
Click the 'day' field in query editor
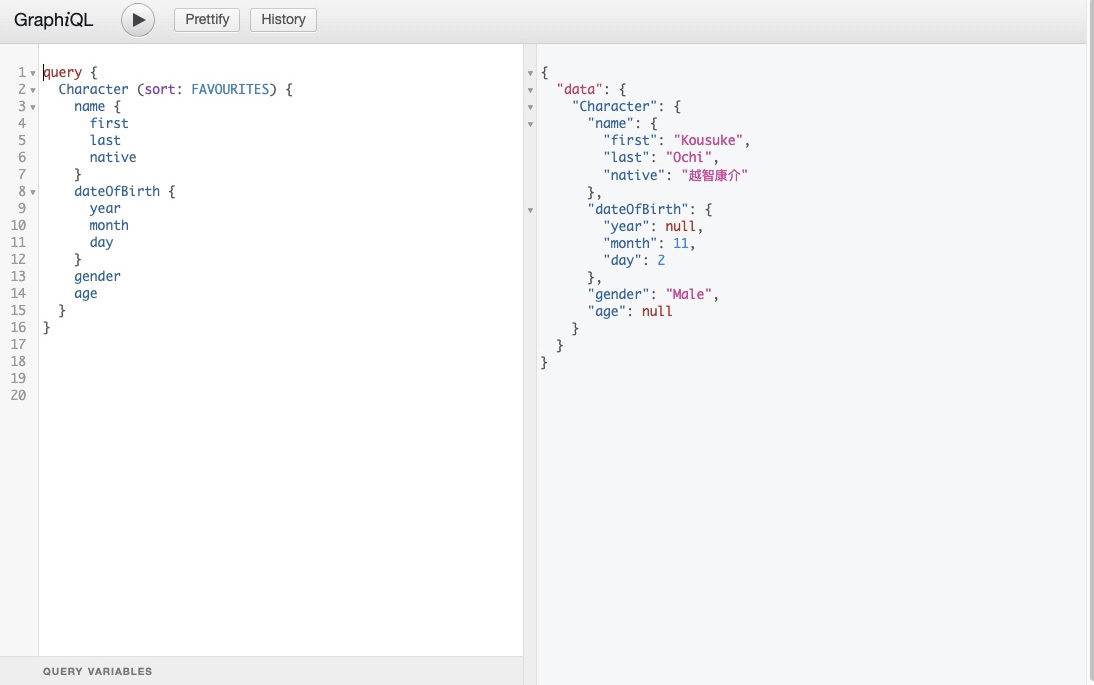click(101, 242)
